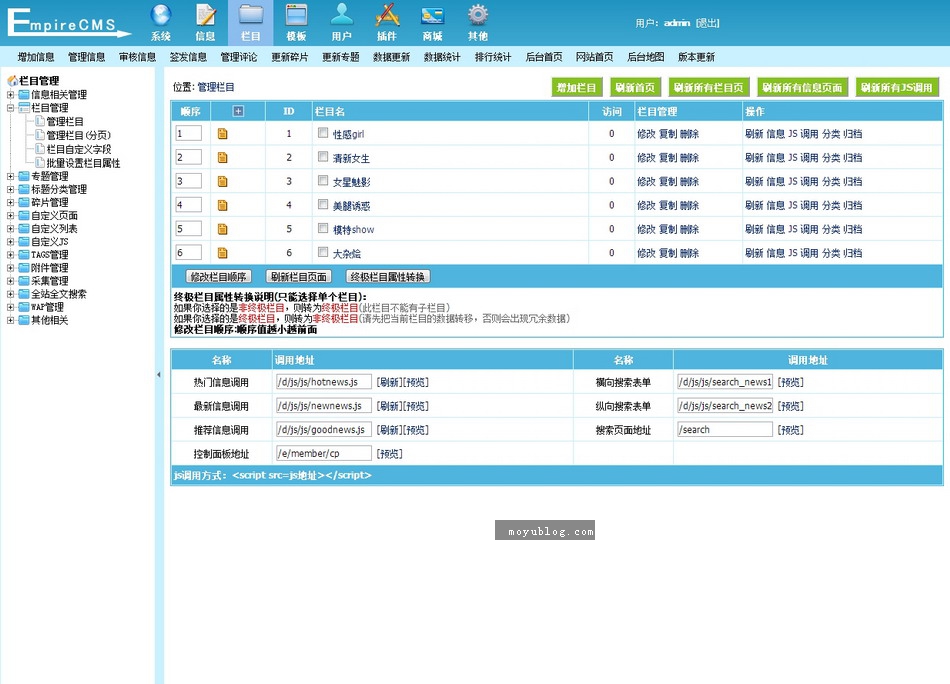Open the 插件 tools icon in the header
This screenshot has width=950, height=684.
(387, 15)
